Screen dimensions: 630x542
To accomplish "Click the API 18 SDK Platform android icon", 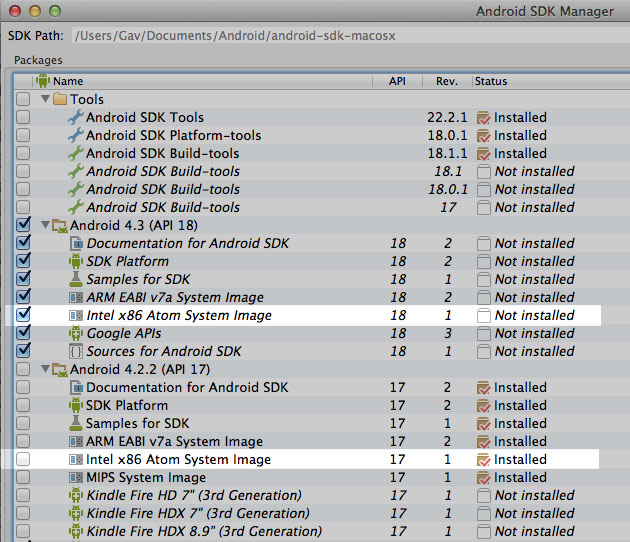I will pyautogui.click(x=76, y=262).
